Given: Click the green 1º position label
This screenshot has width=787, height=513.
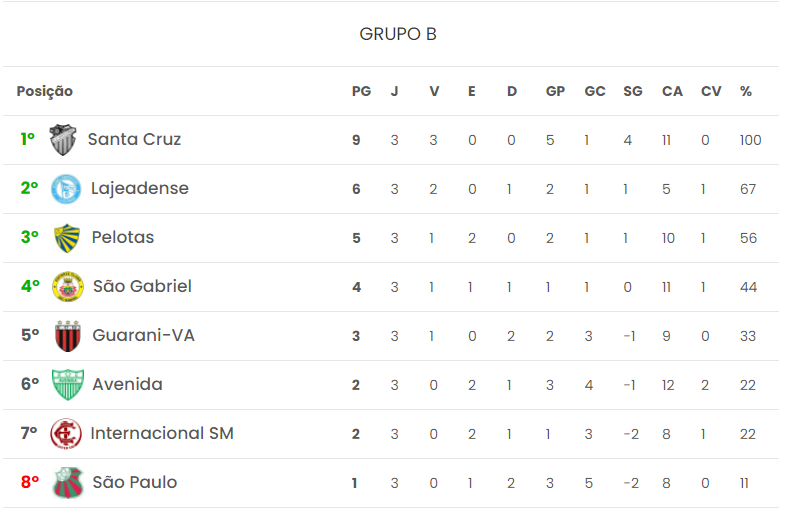Looking at the screenshot, I should coord(28,140).
